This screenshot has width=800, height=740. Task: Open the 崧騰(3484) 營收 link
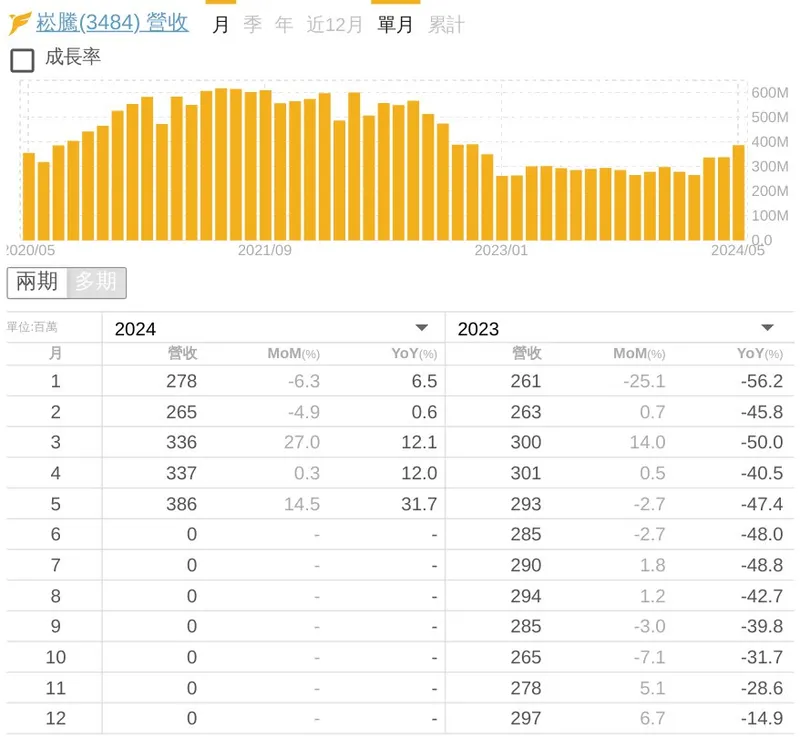[112, 23]
